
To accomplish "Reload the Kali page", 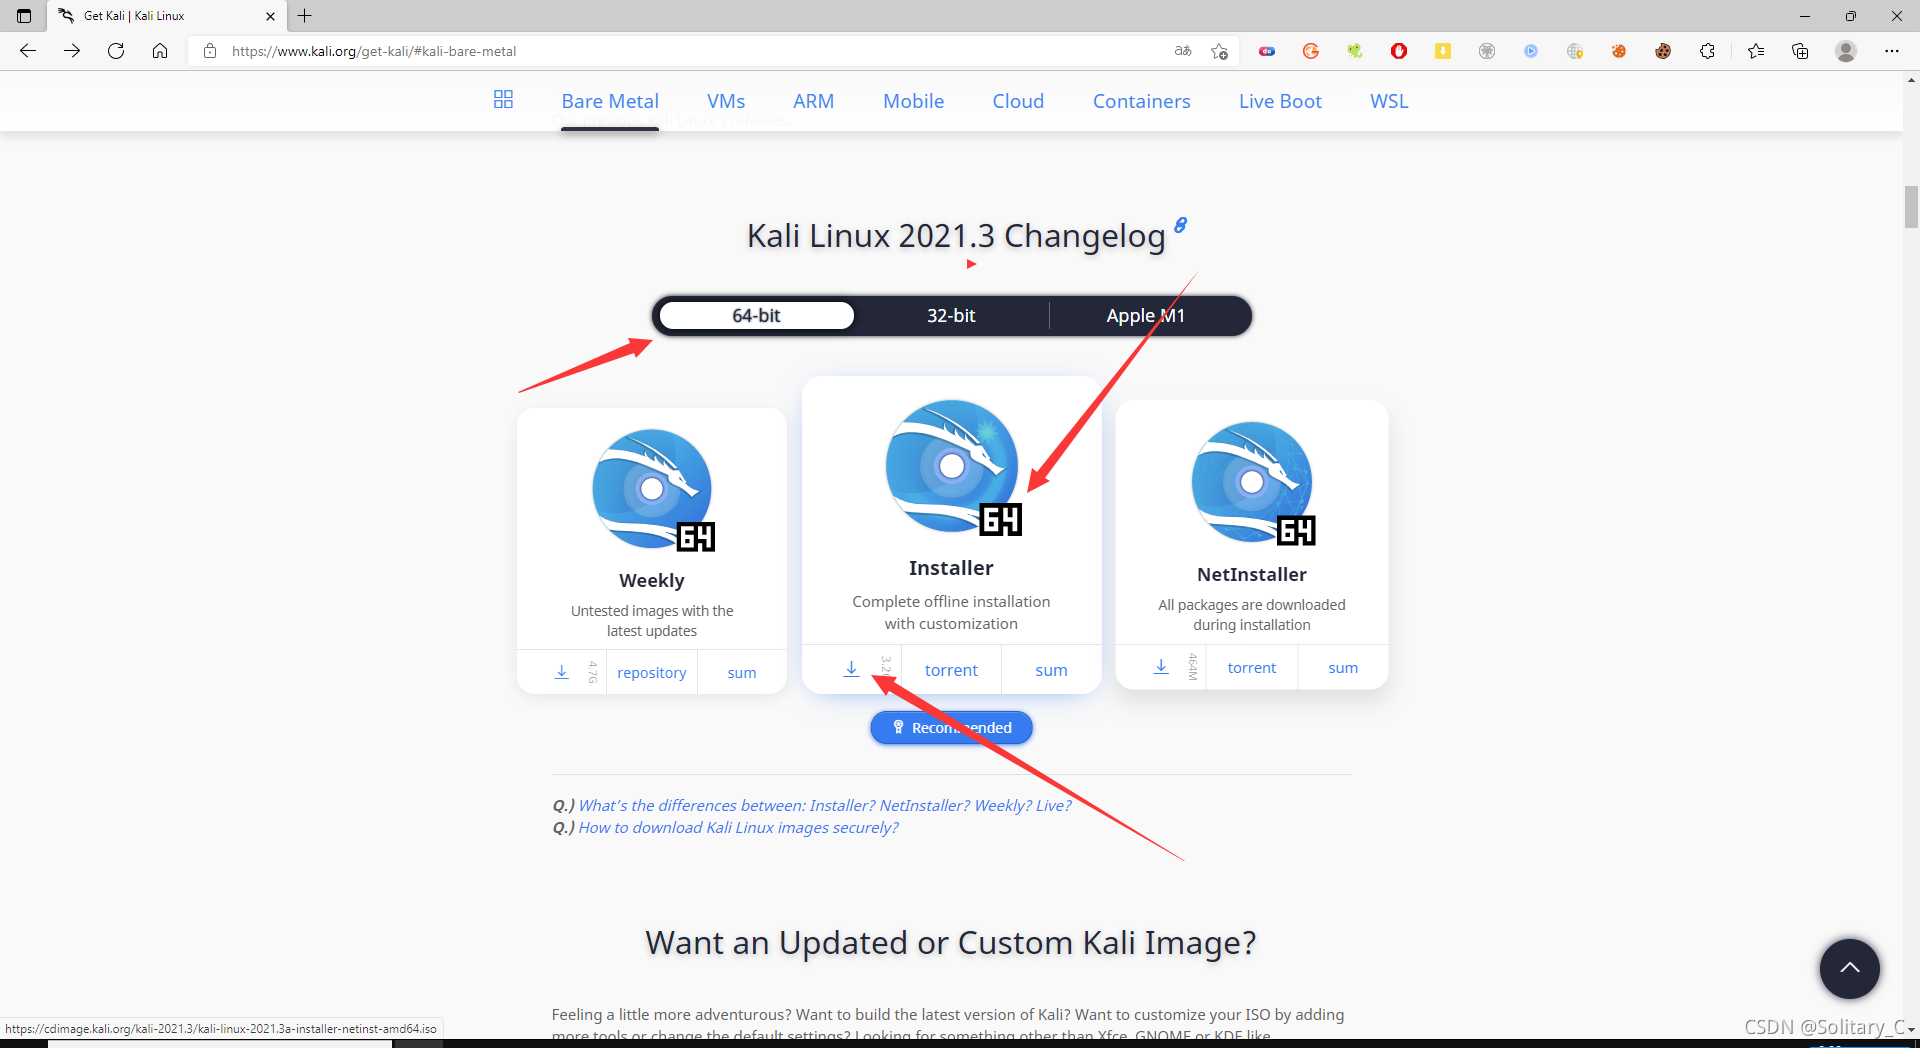I will (116, 51).
